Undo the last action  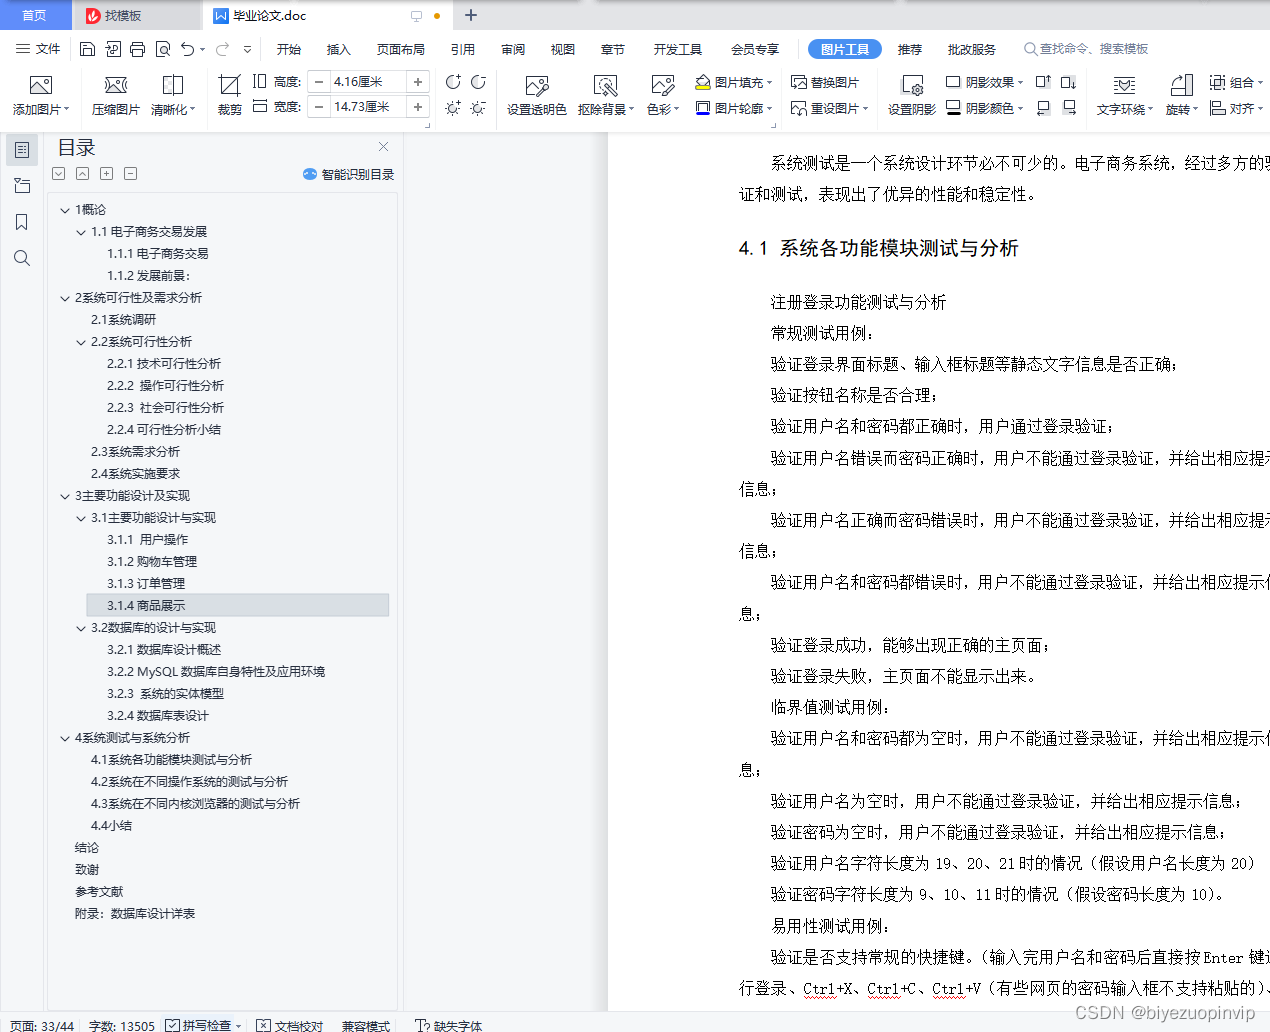coord(187,49)
